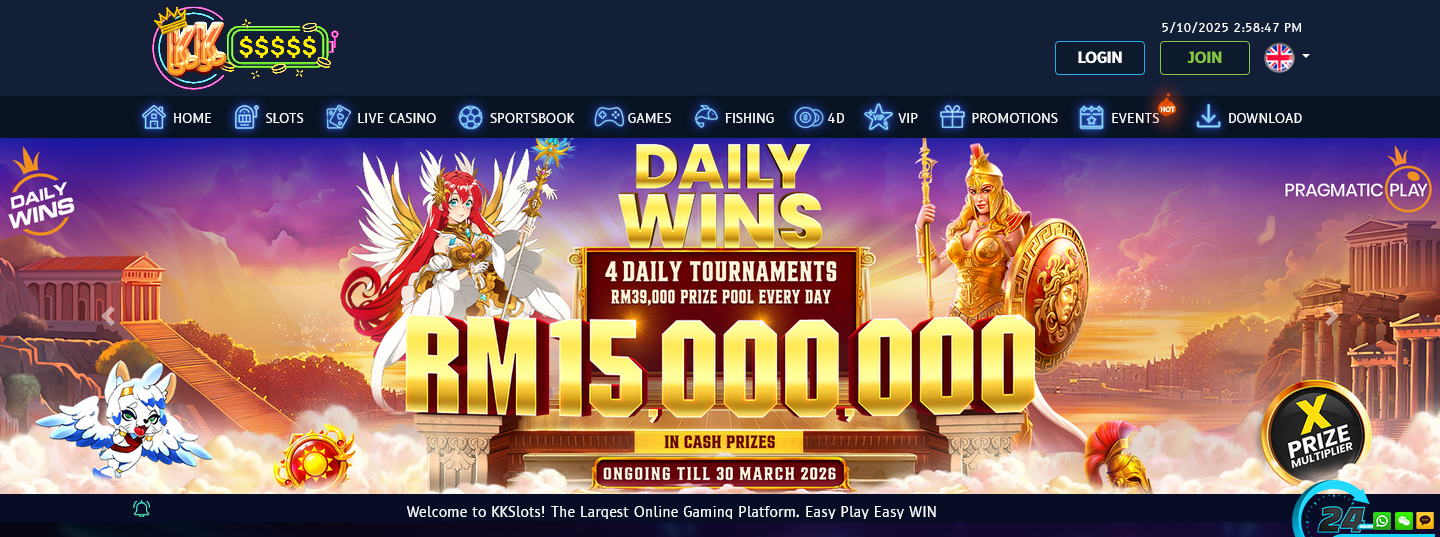
Task: Open the yellow live chat icon
Action: tap(1425, 520)
